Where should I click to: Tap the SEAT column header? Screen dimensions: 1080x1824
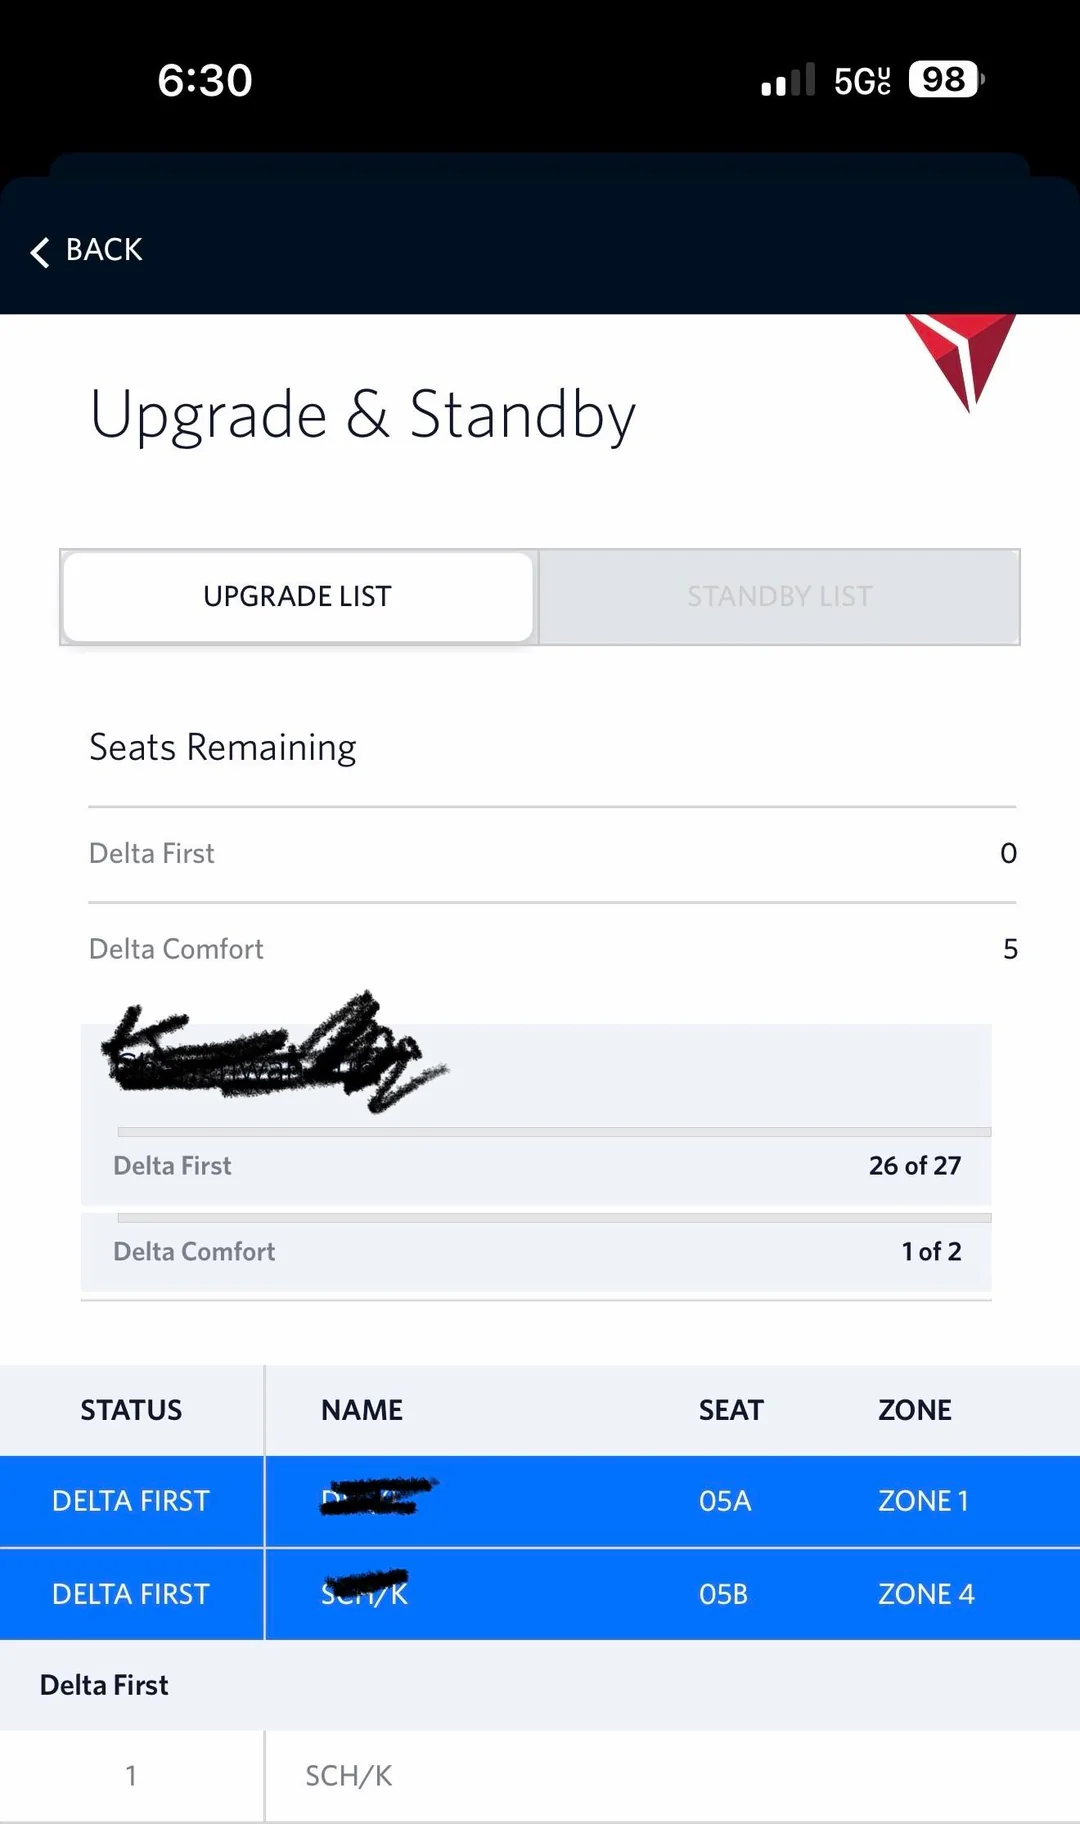click(731, 1410)
